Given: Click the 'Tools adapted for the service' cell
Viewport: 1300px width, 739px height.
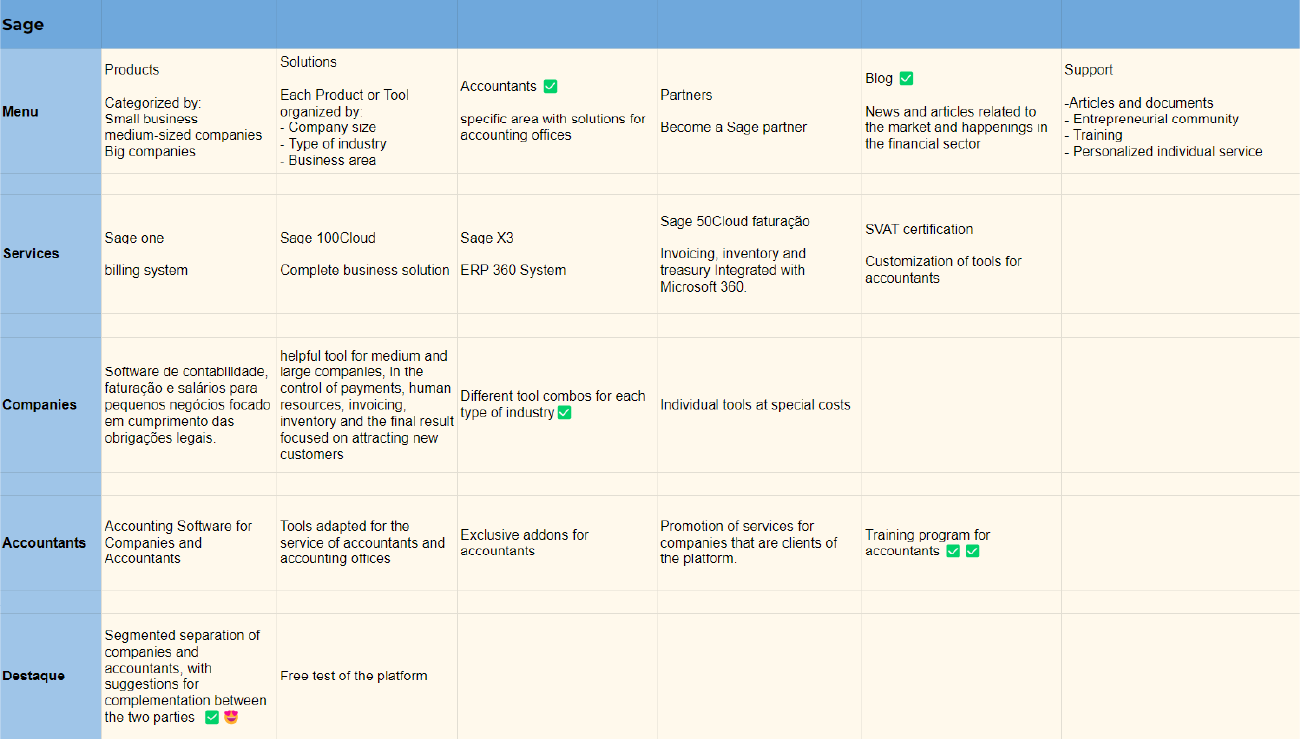Looking at the screenshot, I should point(367,543).
